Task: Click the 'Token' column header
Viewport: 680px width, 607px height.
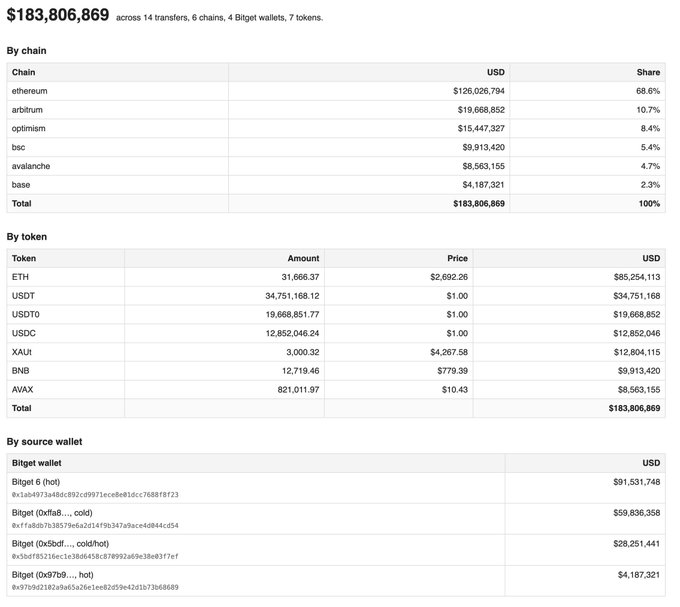Action: click(24, 258)
